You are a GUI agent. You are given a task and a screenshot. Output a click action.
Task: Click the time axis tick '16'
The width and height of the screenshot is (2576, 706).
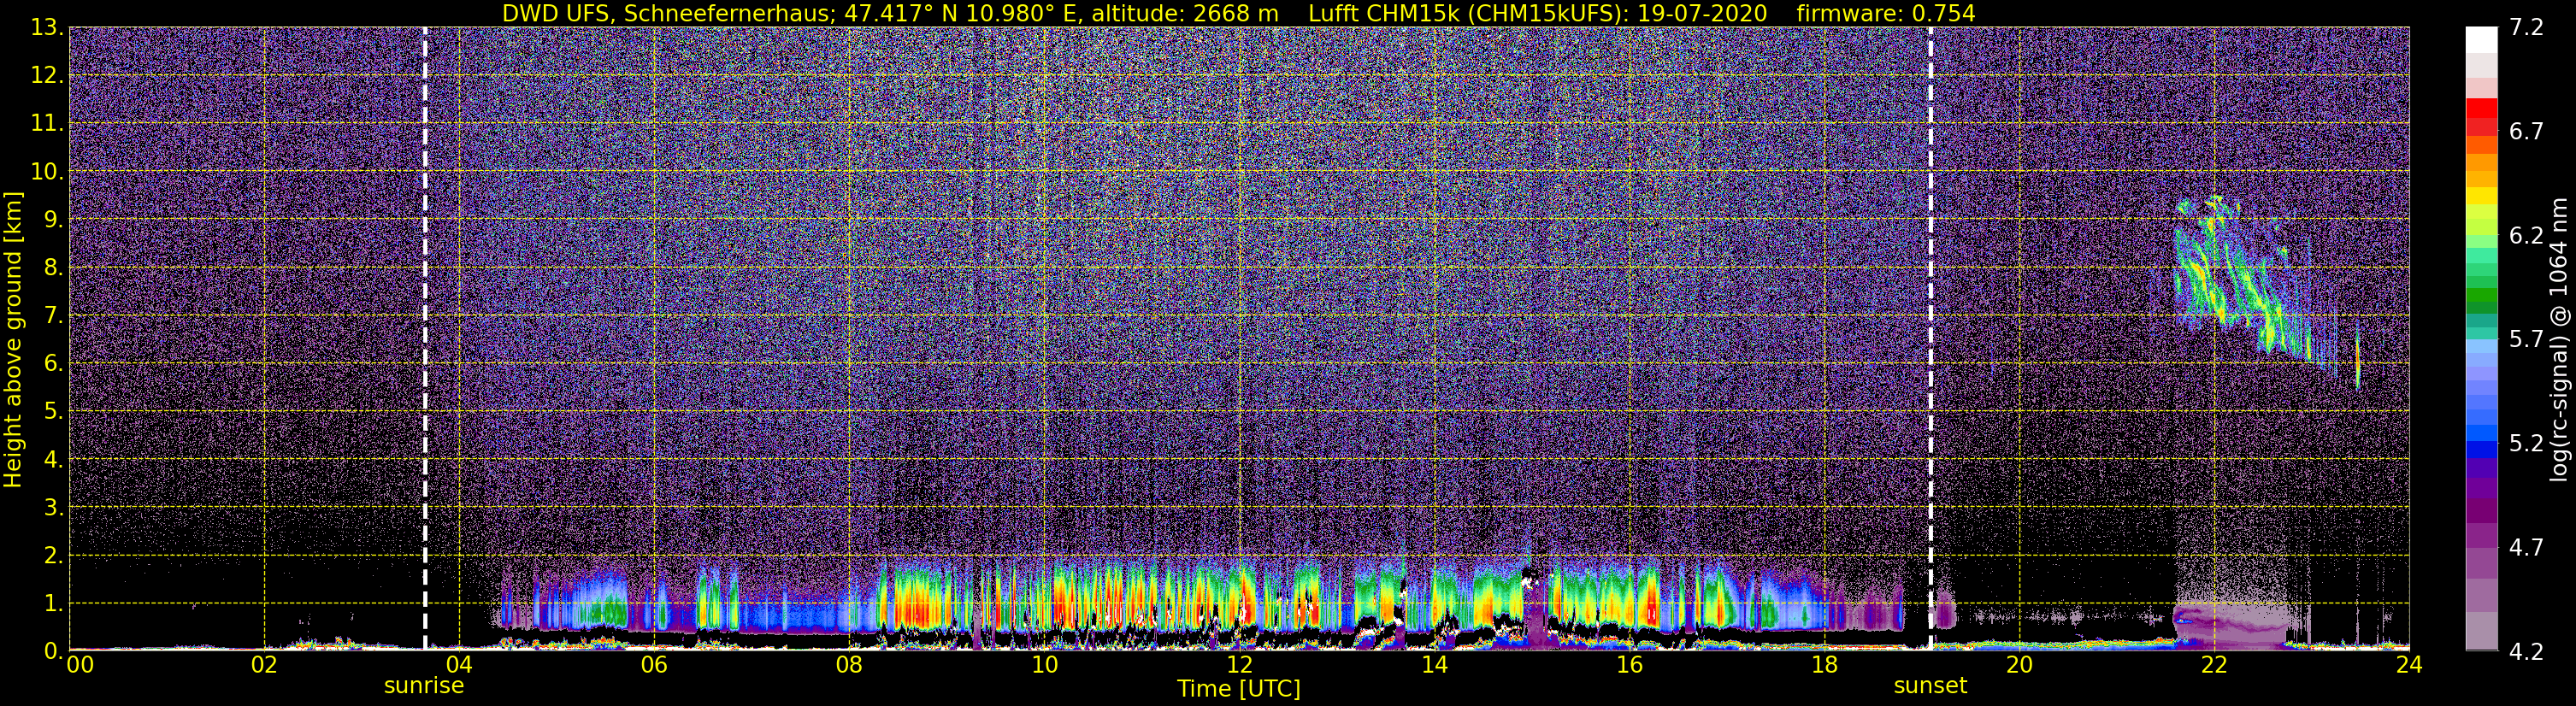coord(1629,665)
